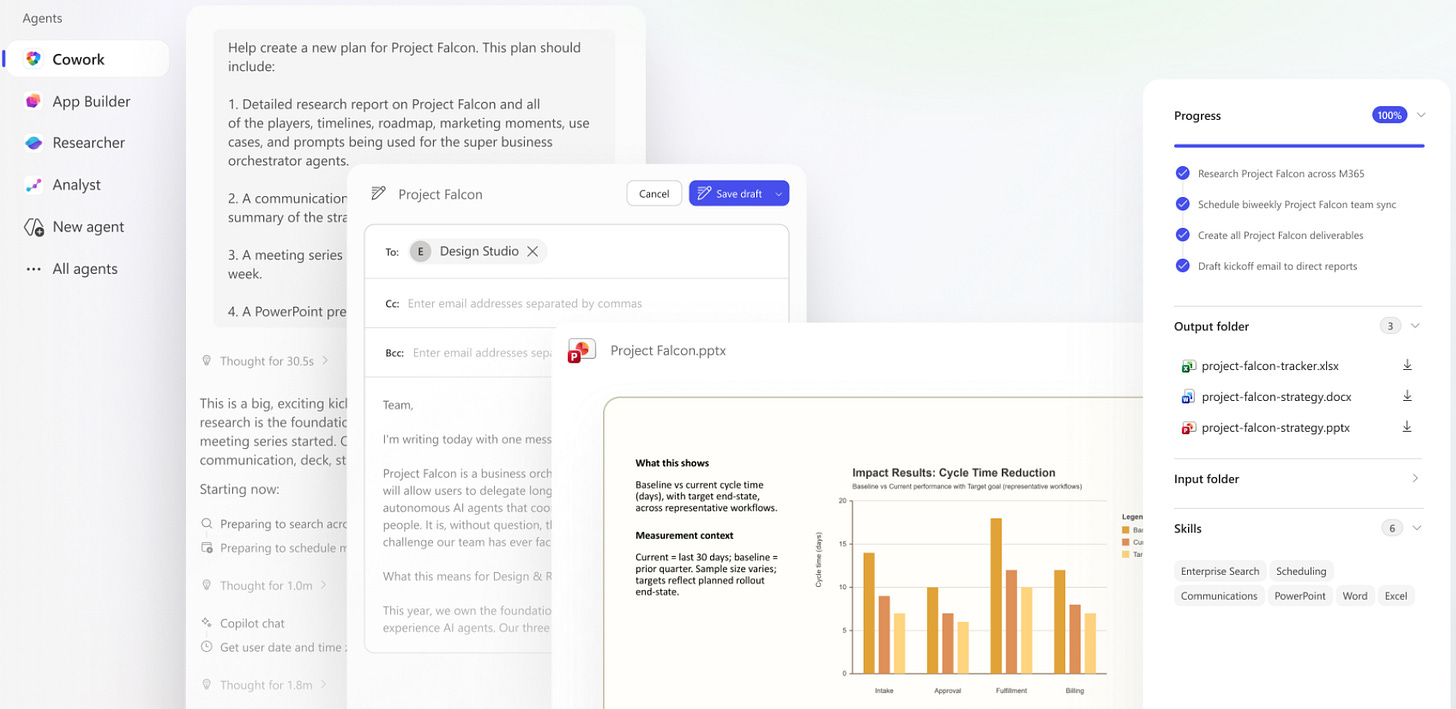Open project-falcon-strategy.pptx file
Screen dimensions: 1456x709
click(x=1275, y=428)
